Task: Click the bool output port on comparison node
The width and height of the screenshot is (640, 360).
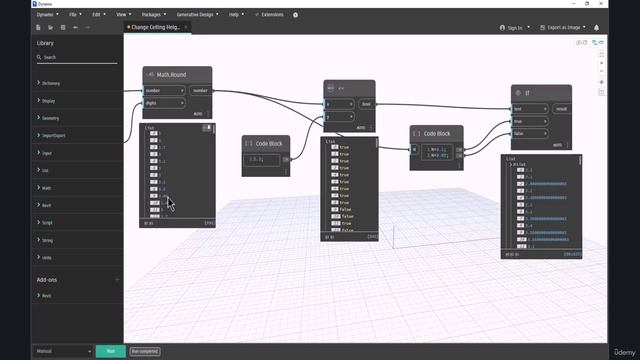Action: tap(367, 104)
